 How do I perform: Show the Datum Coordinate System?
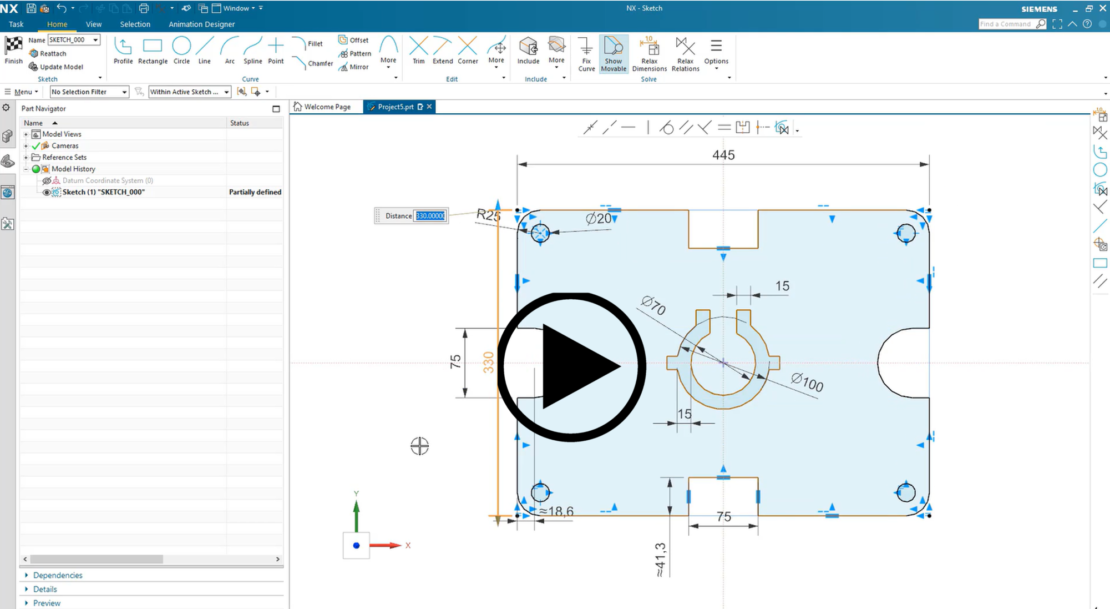point(46,181)
